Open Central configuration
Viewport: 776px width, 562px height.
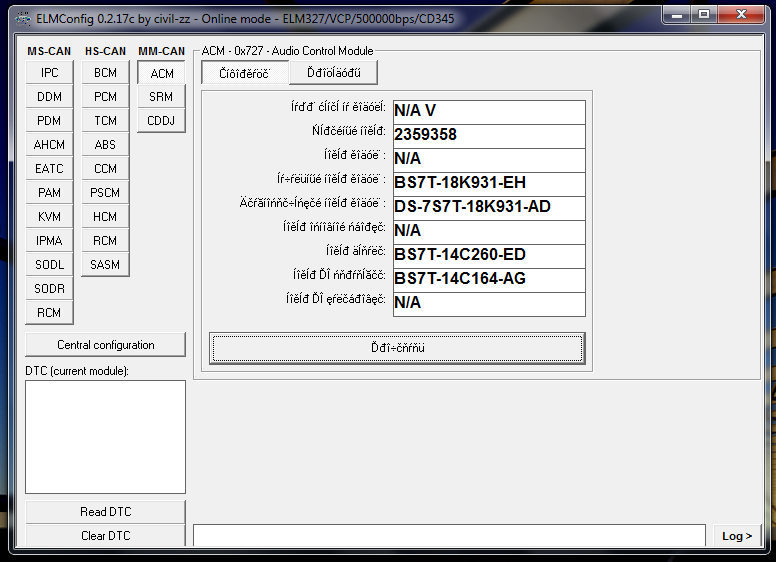click(x=105, y=345)
